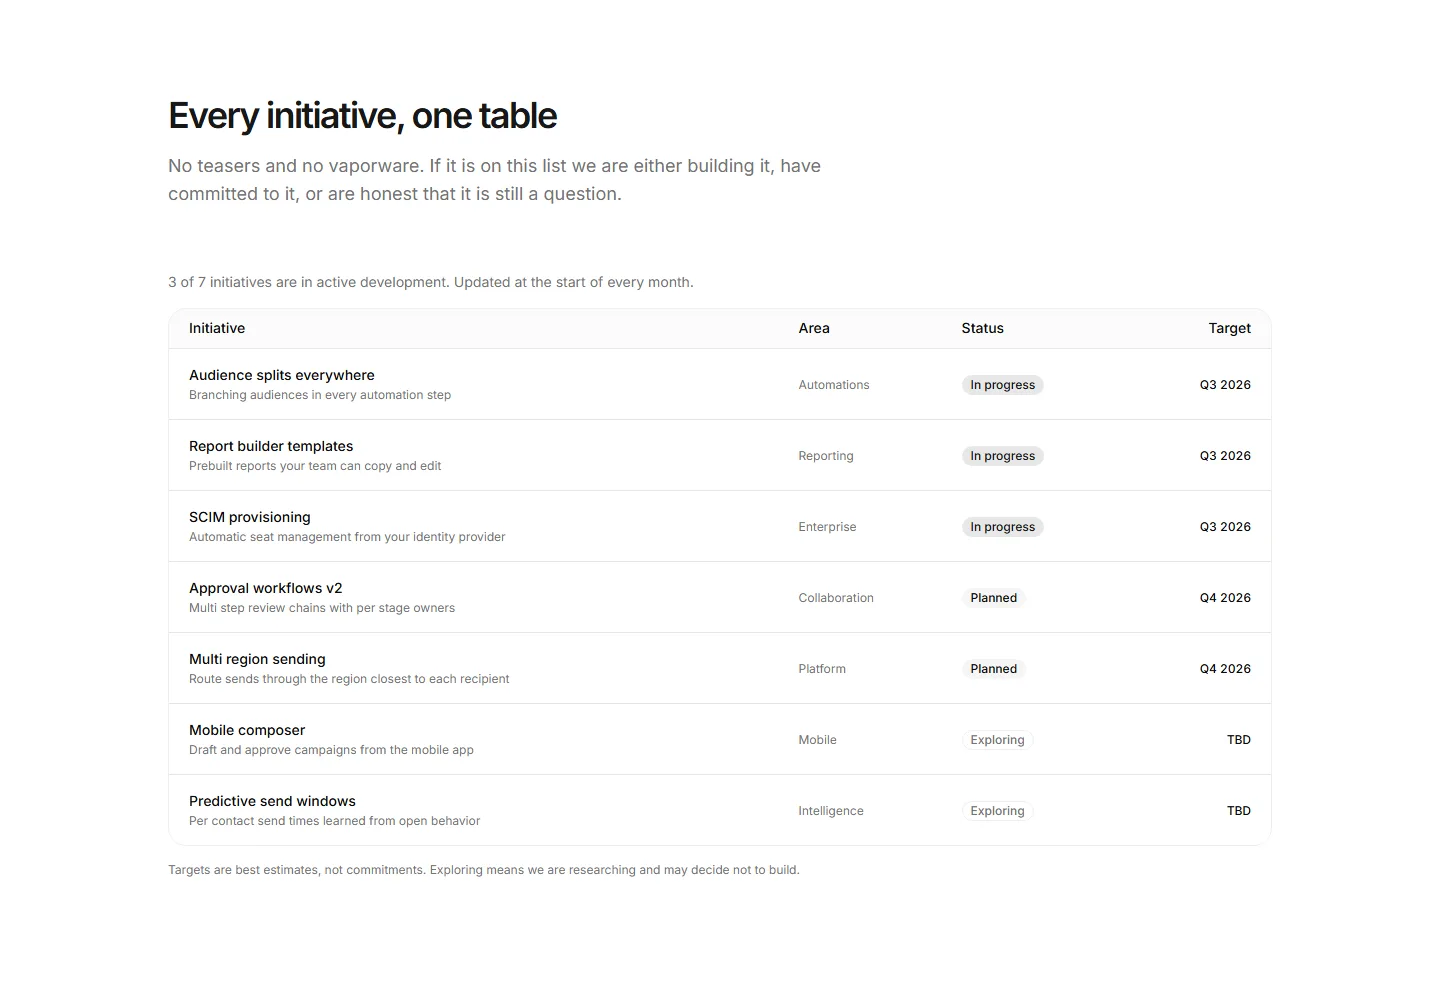
Task: Click 'Automatic seat management' description text
Action: (347, 537)
